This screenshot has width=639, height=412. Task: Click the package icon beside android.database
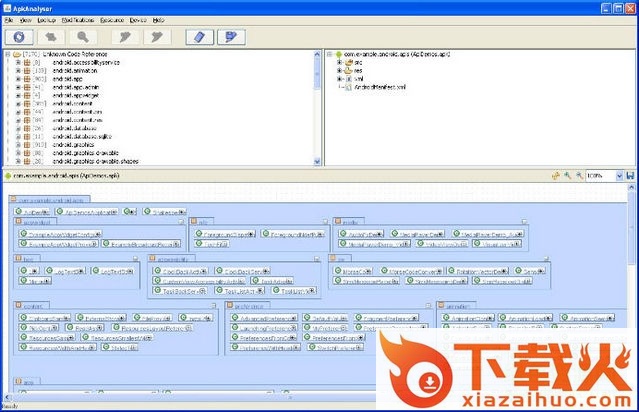click(x=27, y=128)
